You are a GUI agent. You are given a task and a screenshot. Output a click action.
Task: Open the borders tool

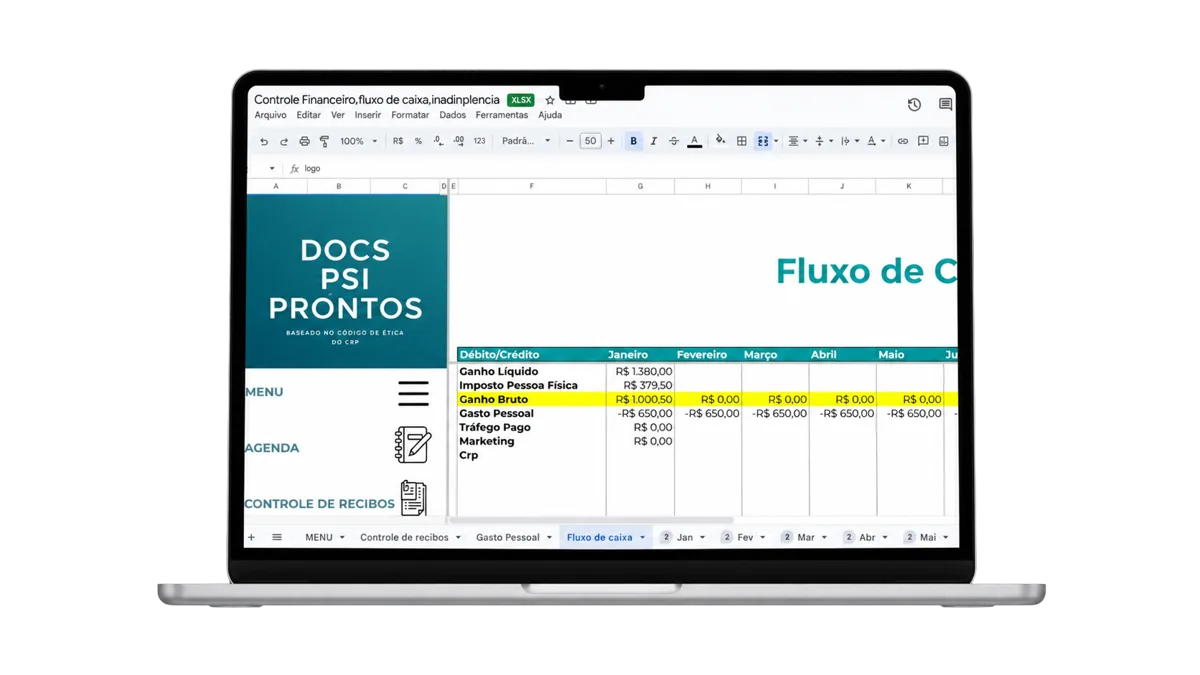tap(741, 142)
